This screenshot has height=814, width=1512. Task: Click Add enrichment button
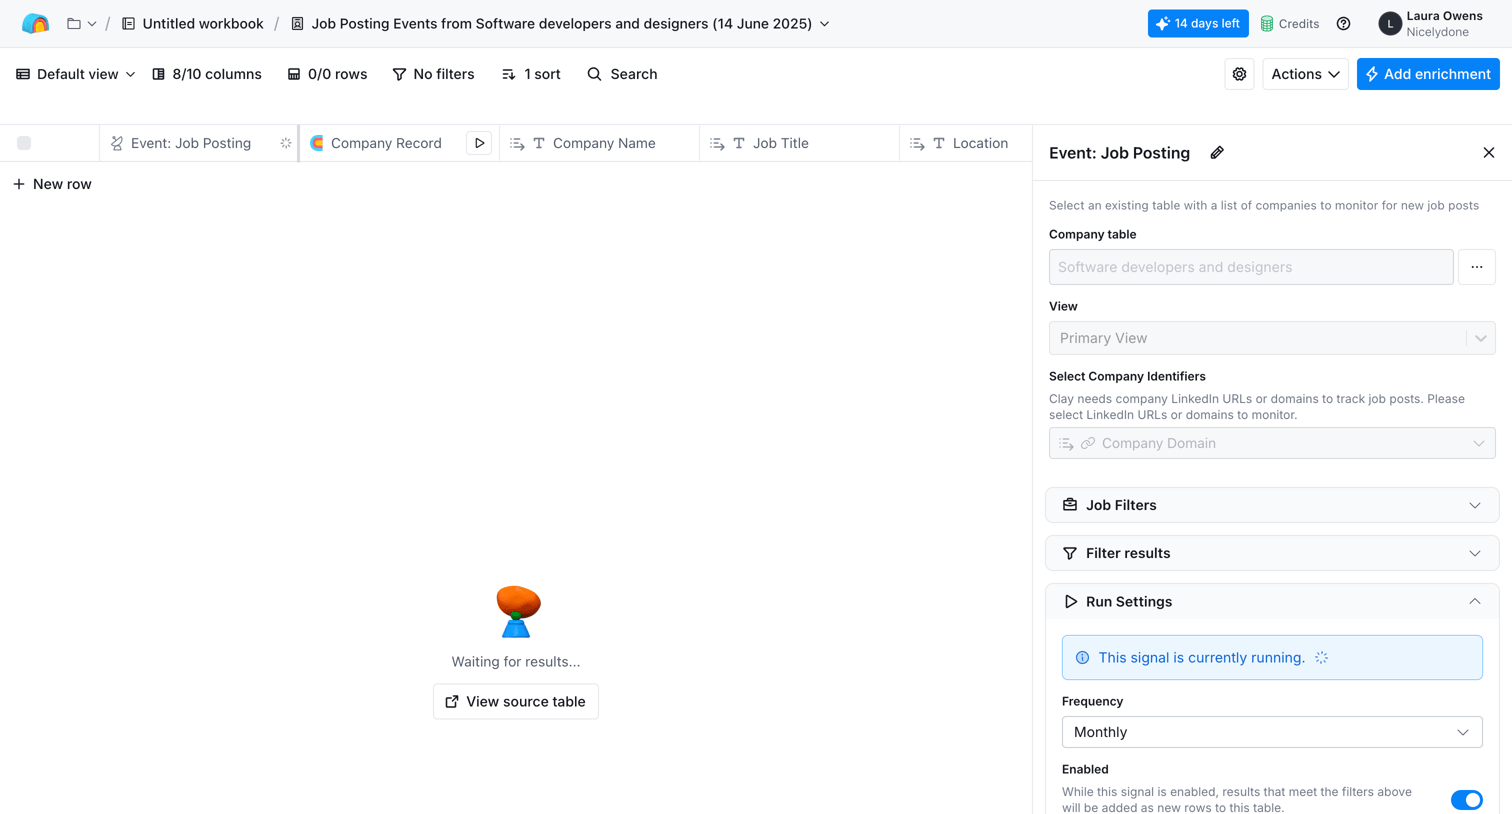[x=1427, y=74]
